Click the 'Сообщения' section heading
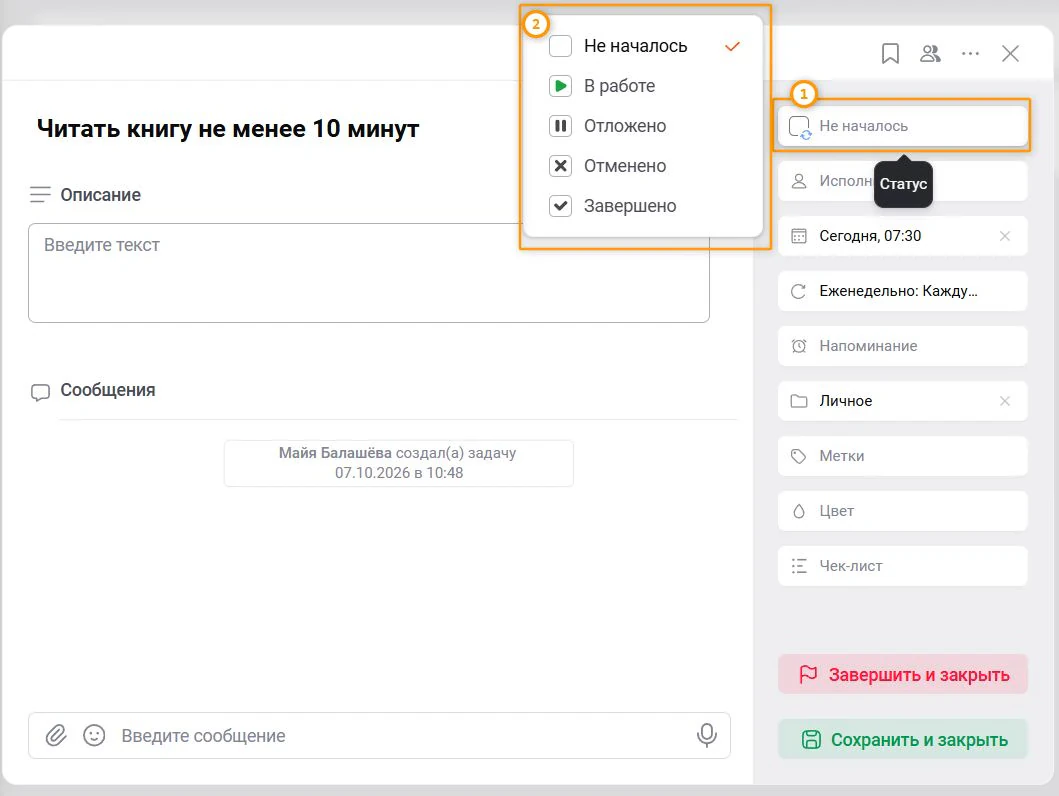Viewport: 1059px width, 796px height. [108, 390]
